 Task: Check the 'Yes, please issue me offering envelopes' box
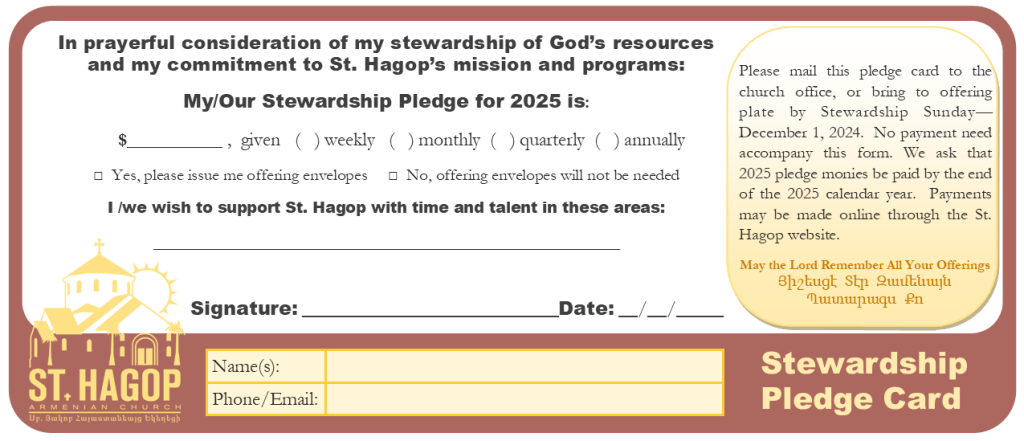point(98,176)
